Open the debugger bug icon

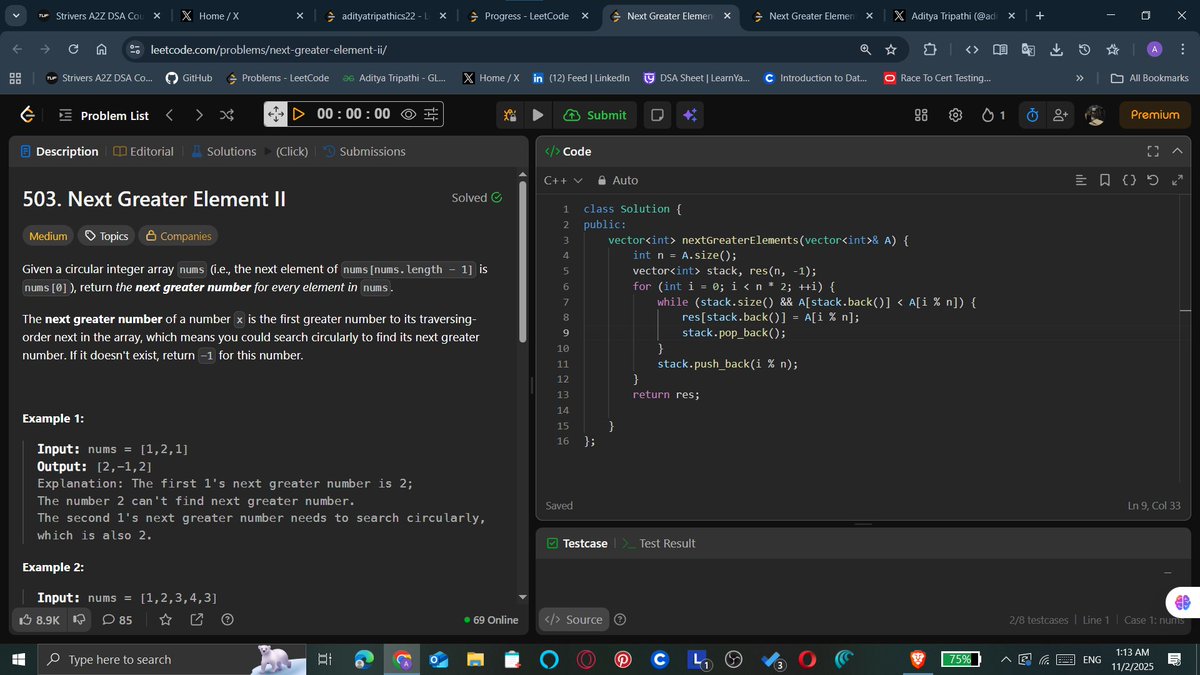(510, 115)
